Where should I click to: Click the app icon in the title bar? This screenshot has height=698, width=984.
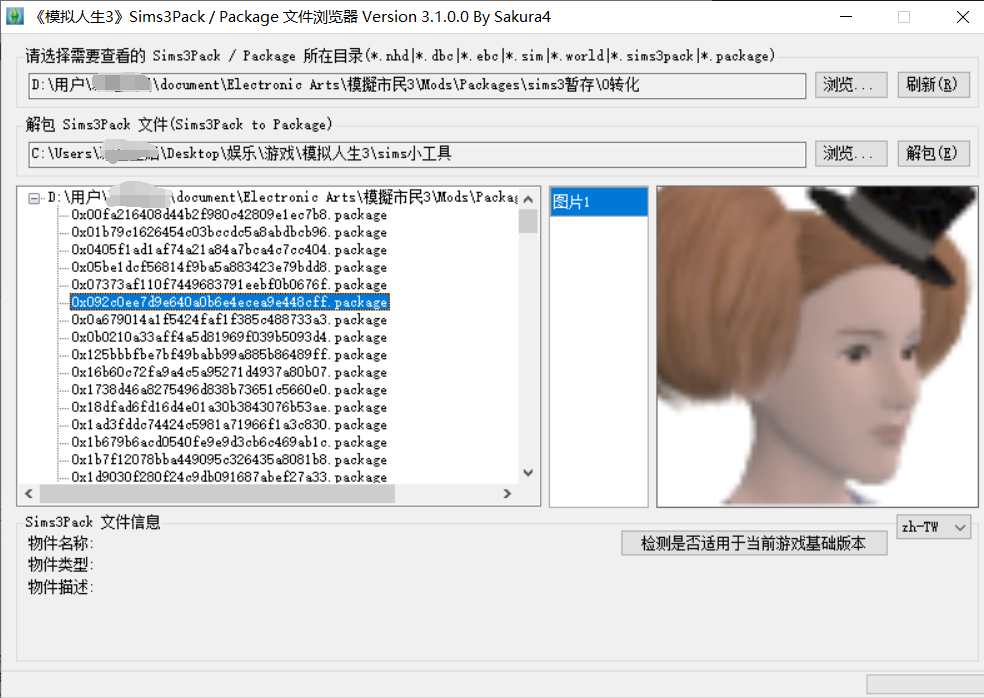click(x=14, y=16)
